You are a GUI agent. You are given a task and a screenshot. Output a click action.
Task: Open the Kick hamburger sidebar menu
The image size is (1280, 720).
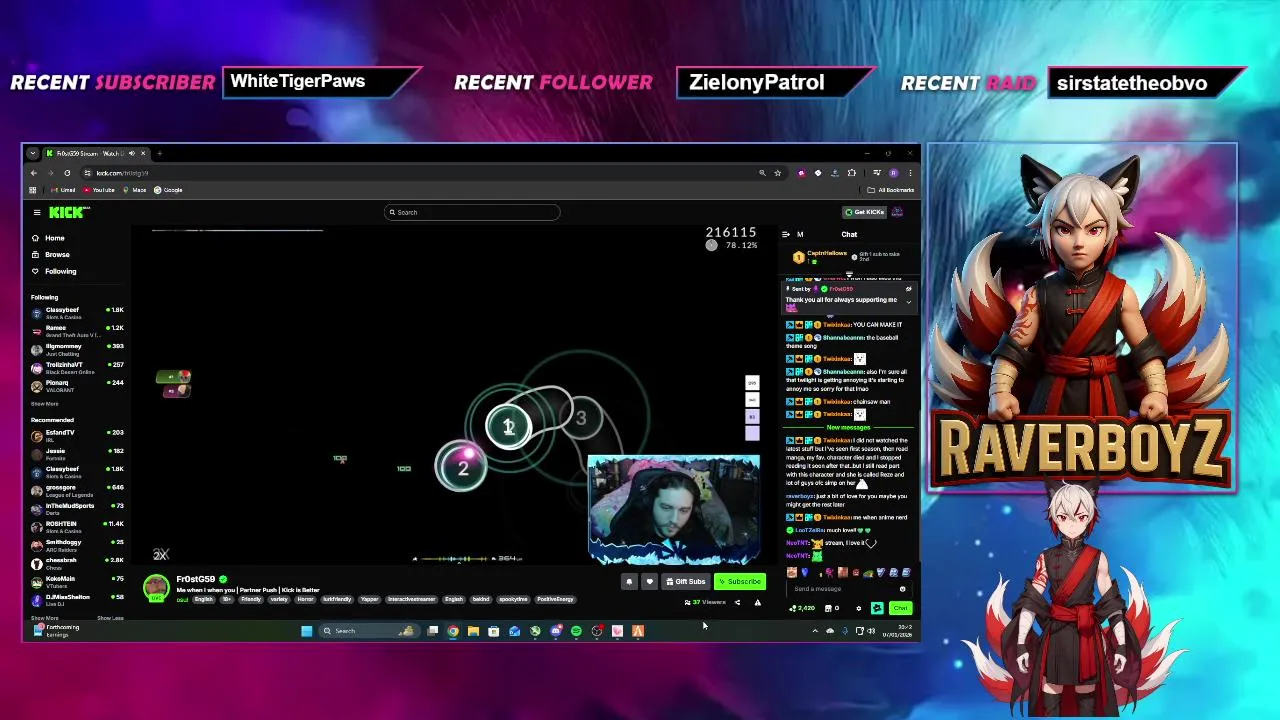pyautogui.click(x=37, y=212)
